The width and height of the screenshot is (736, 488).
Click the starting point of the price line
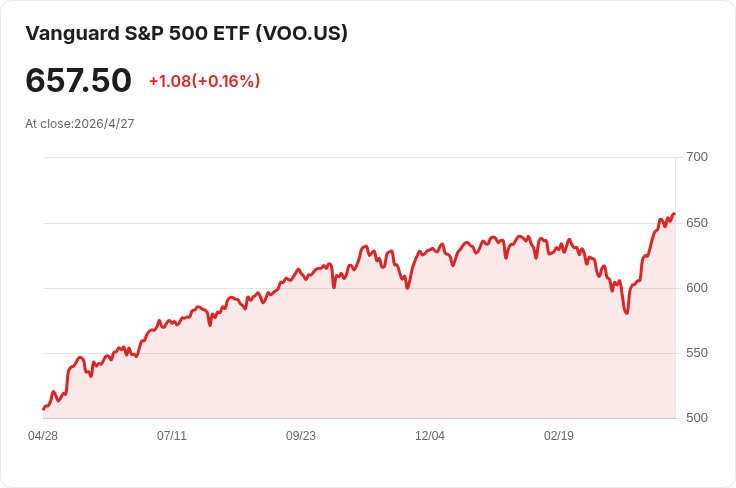pos(44,408)
